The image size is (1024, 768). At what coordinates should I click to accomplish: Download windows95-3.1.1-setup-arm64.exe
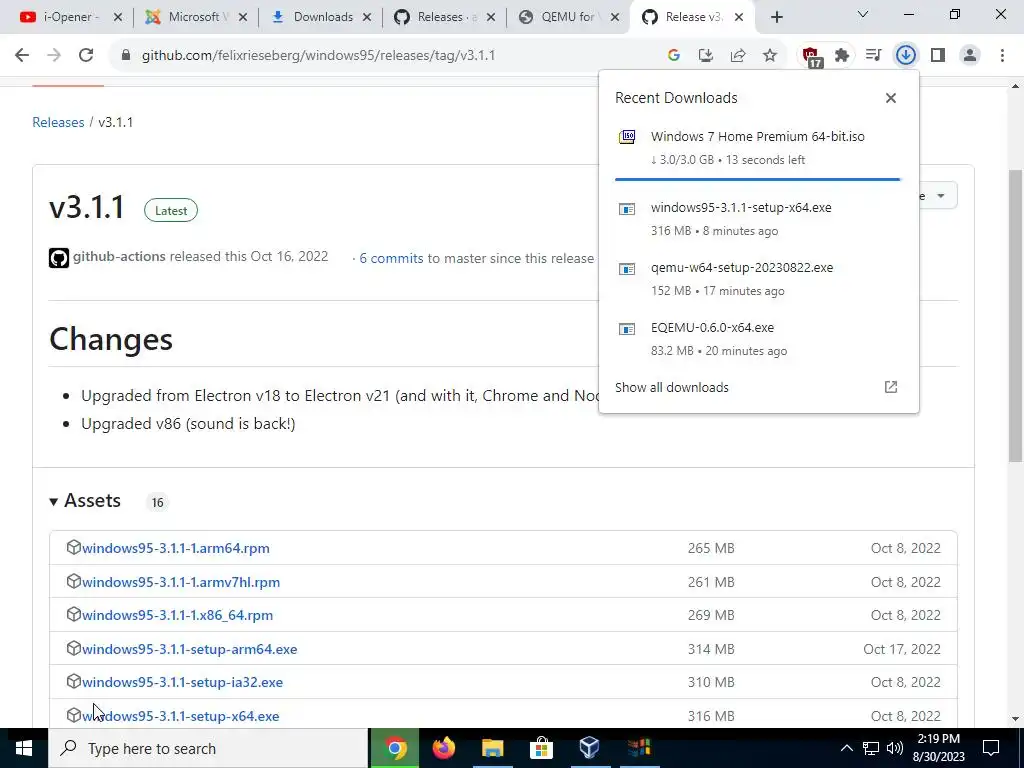point(189,649)
